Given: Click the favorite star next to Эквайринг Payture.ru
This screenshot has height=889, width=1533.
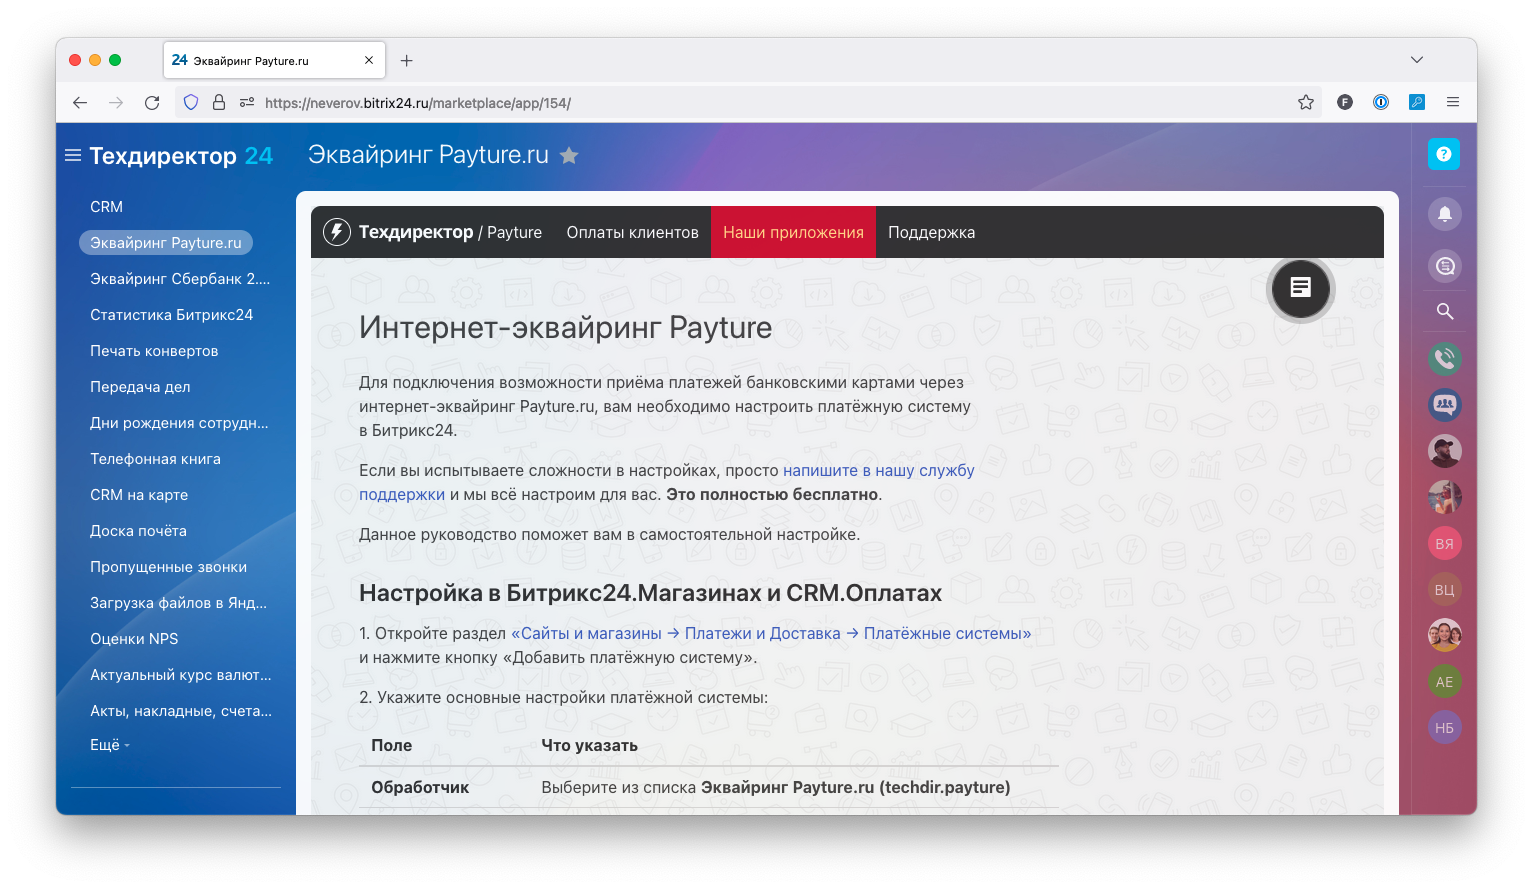Looking at the screenshot, I should [x=569, y=155].
